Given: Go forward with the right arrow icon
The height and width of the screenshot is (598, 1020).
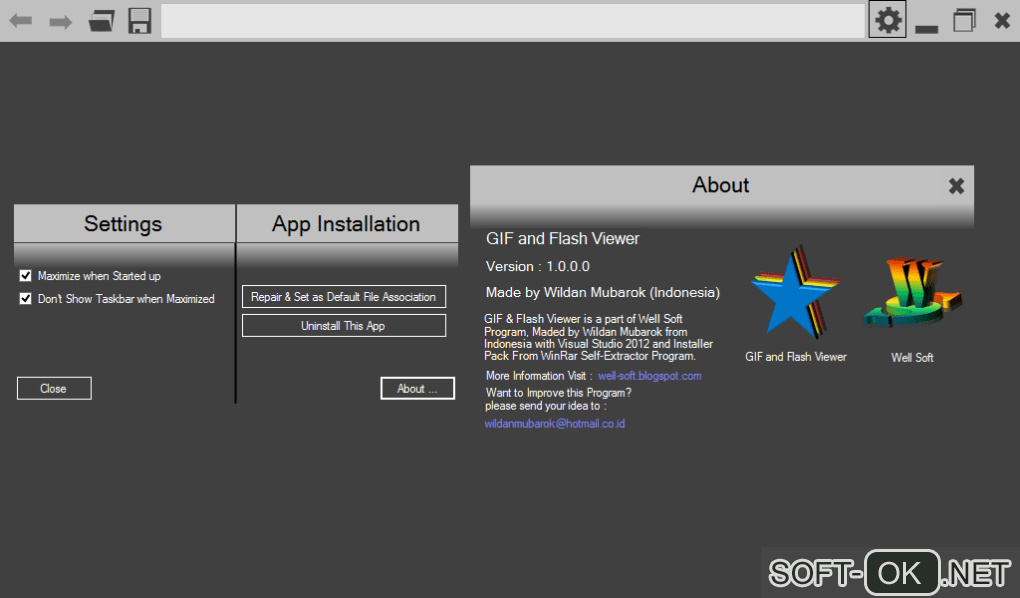Looking at the screenshot, I should click(60, 22).
